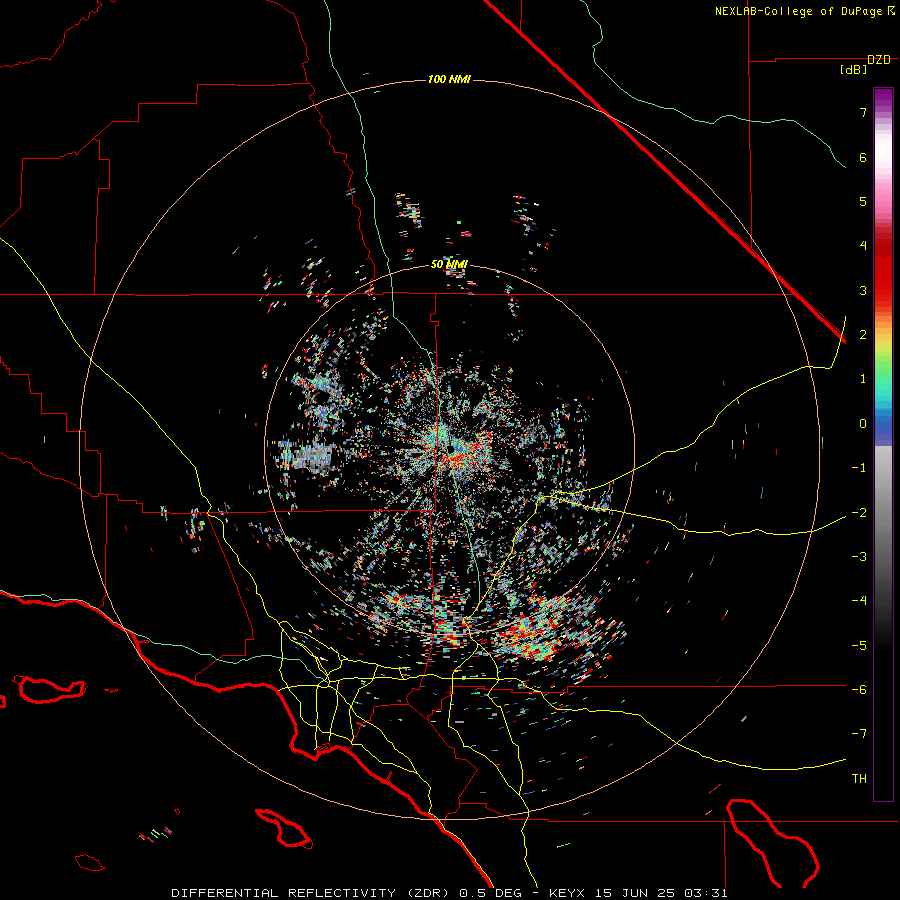
Task: Click the ZDR color scale bar
Action: (883, 444)
